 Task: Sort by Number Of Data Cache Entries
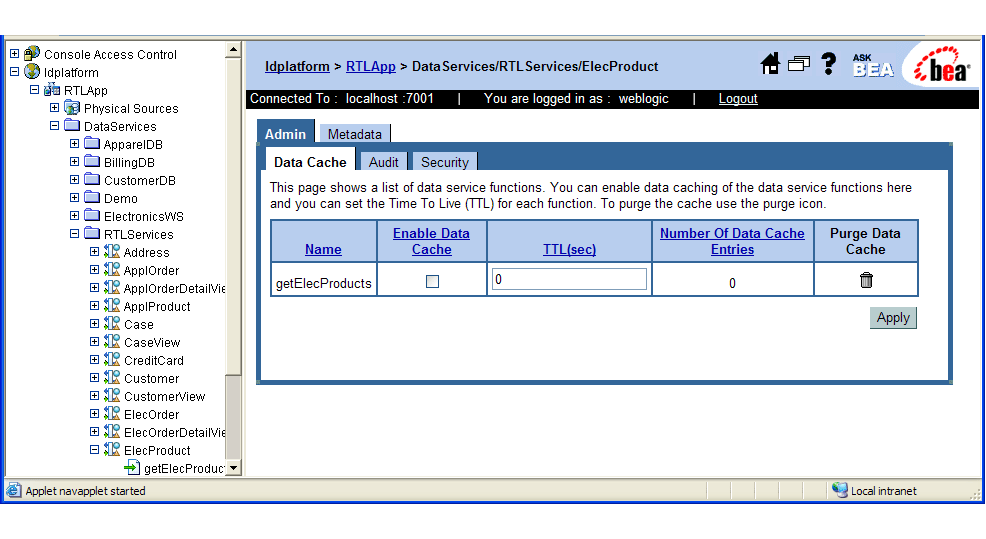[x=732, y=242]
